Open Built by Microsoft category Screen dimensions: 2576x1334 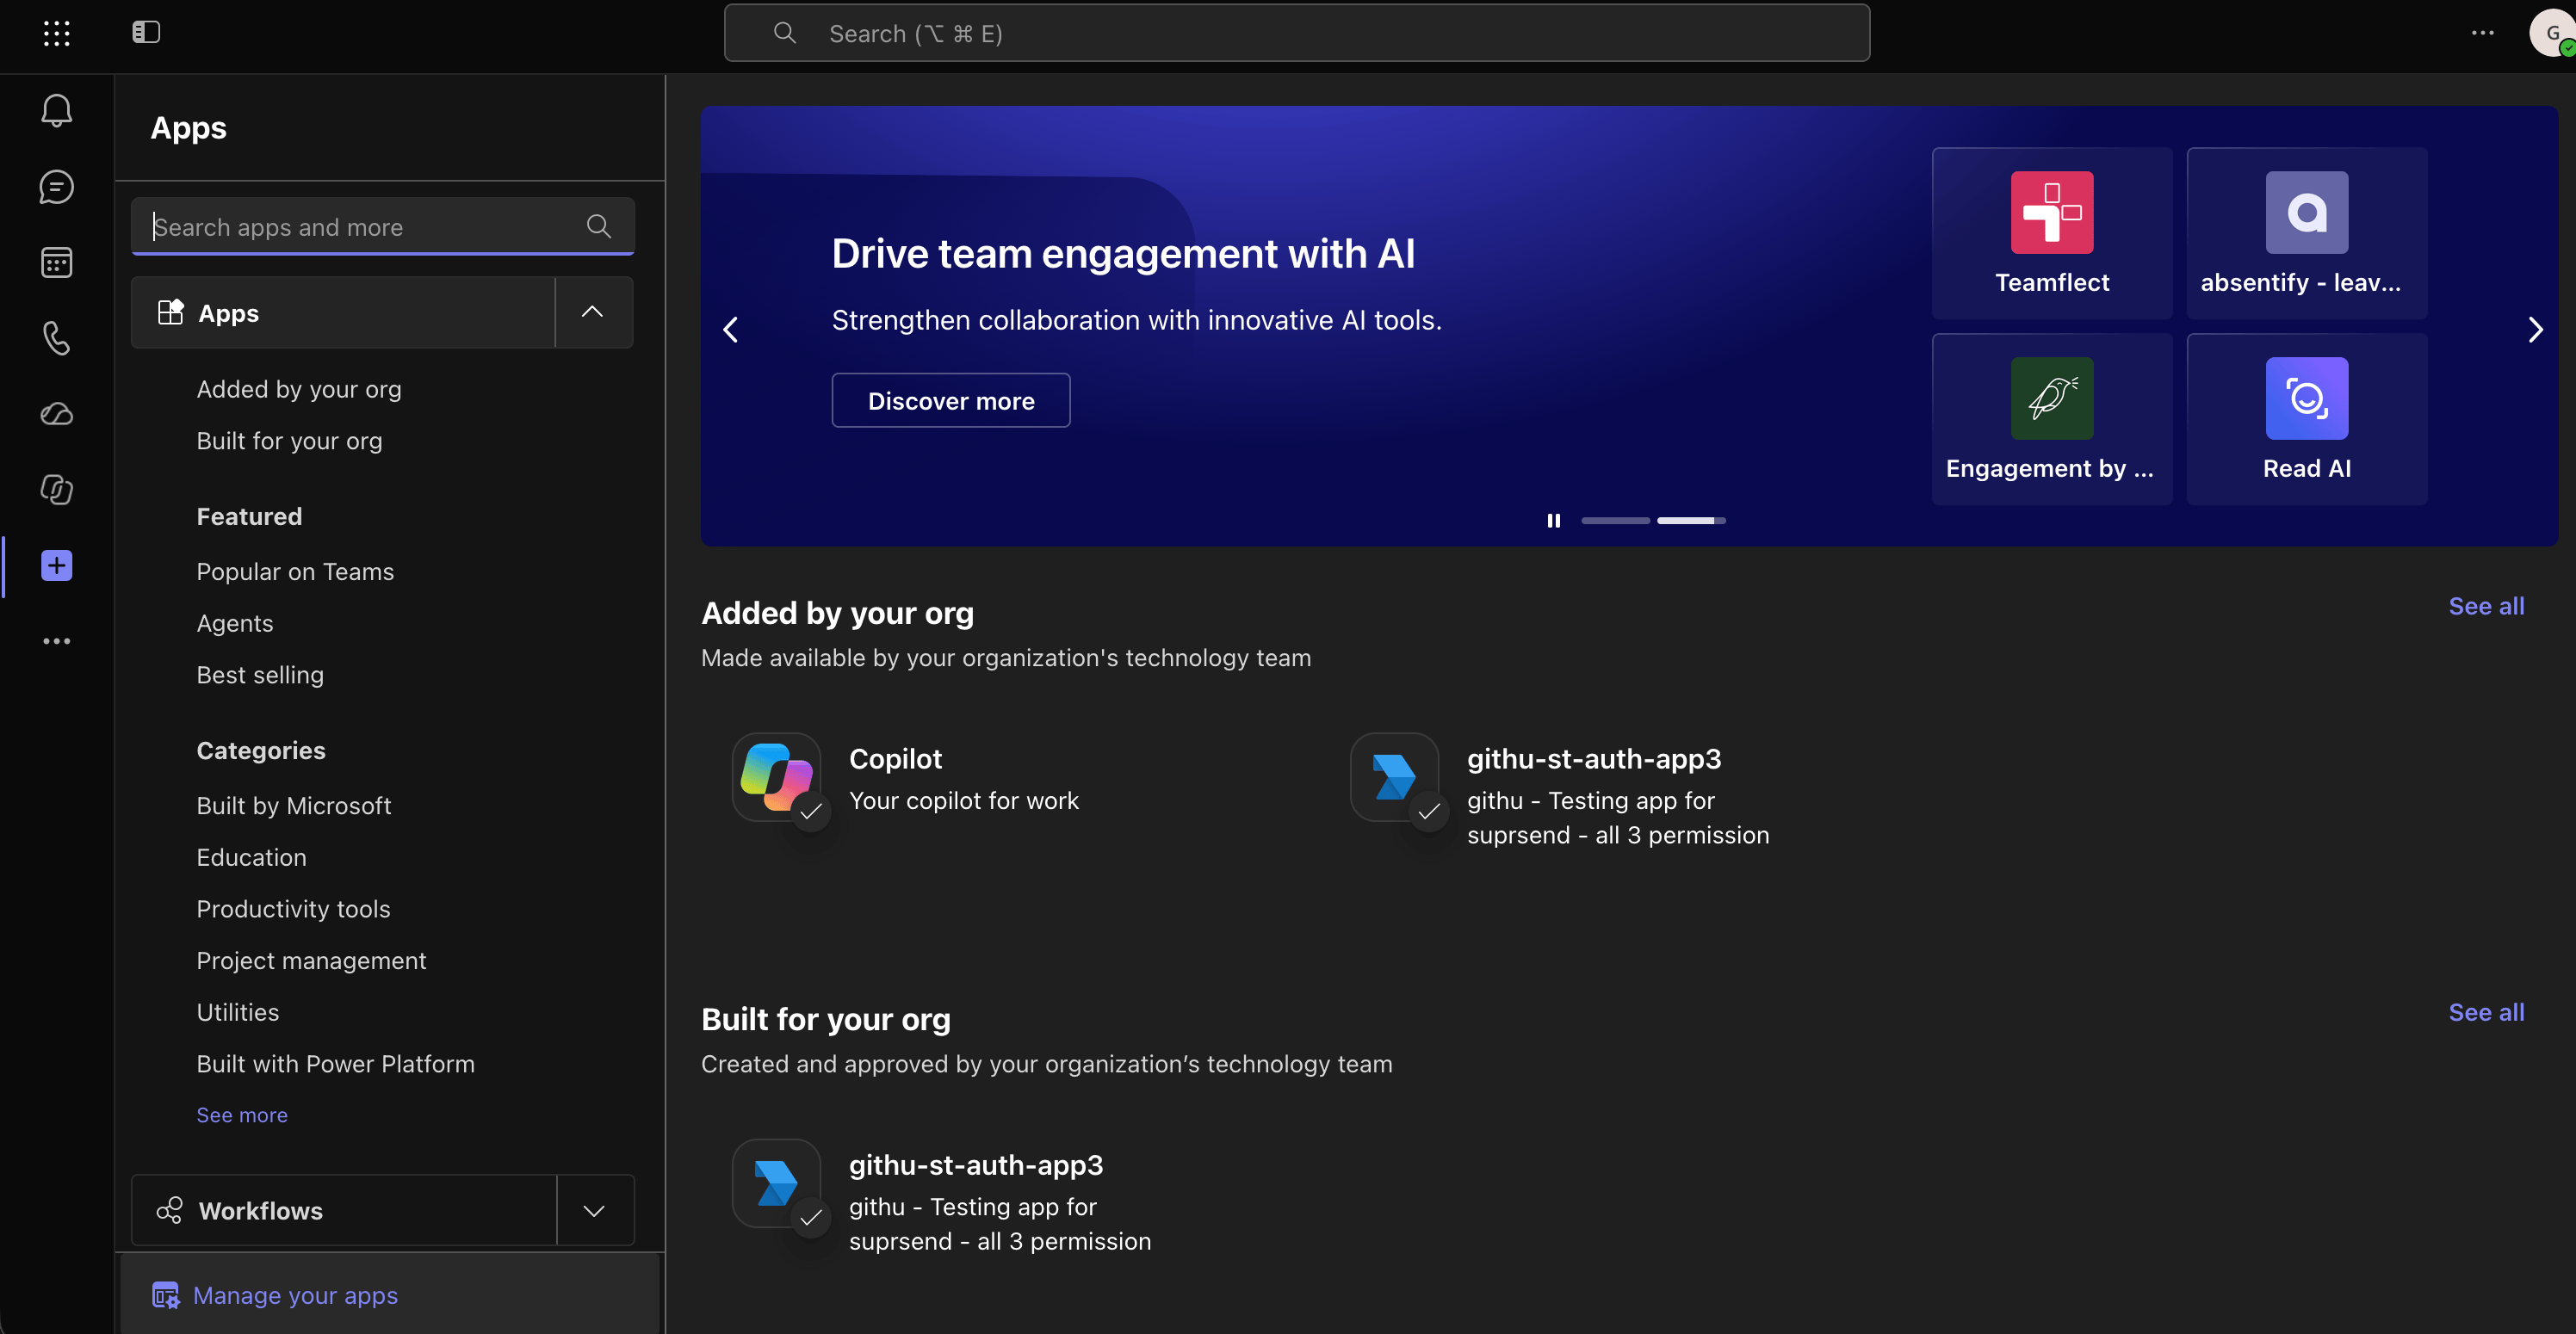(293, 805)
